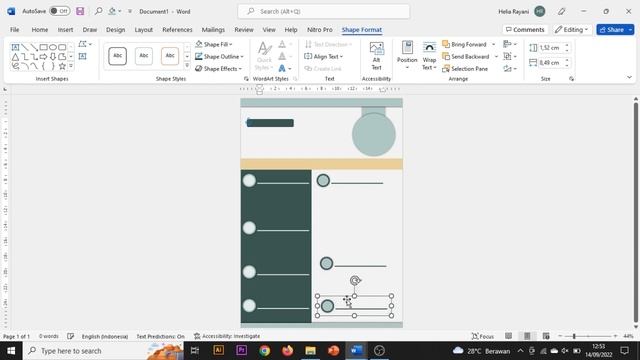Click Bring Forward

(x=464, y=44)
